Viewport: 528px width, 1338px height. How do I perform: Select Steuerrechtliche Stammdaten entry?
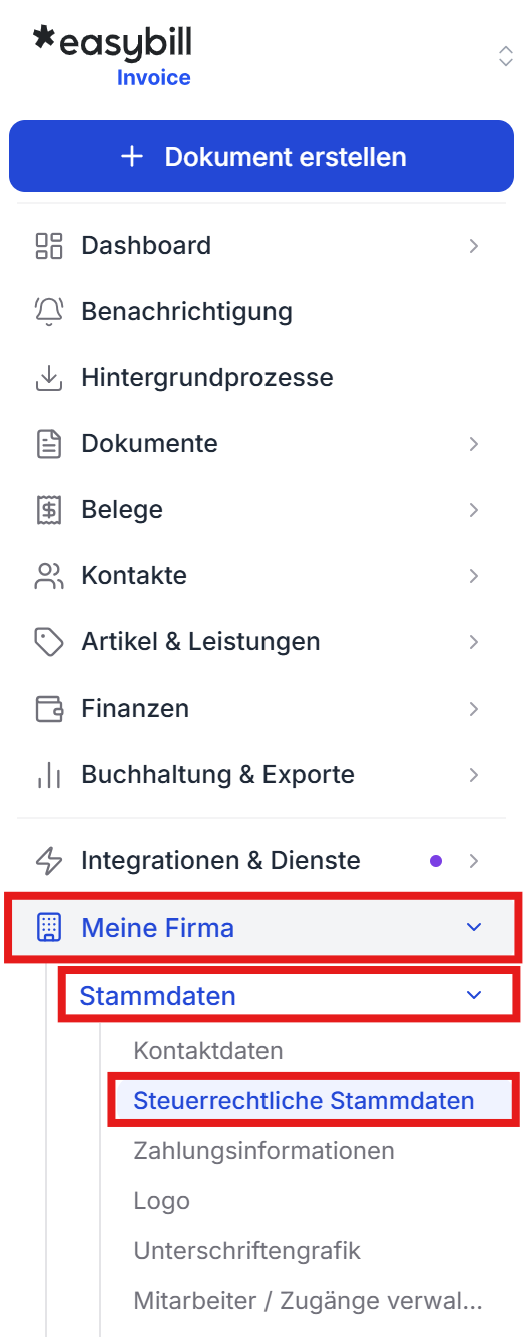pos(304,1101)
